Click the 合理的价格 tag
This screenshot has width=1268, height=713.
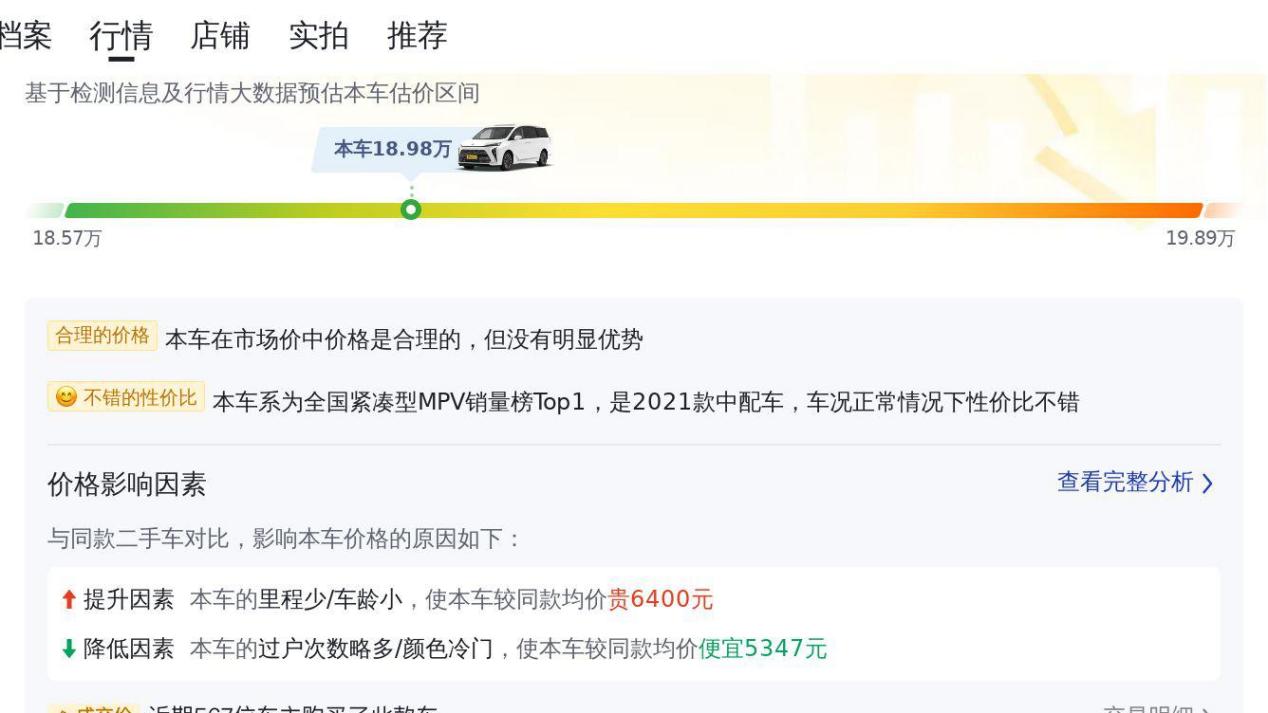coord(102,336)
